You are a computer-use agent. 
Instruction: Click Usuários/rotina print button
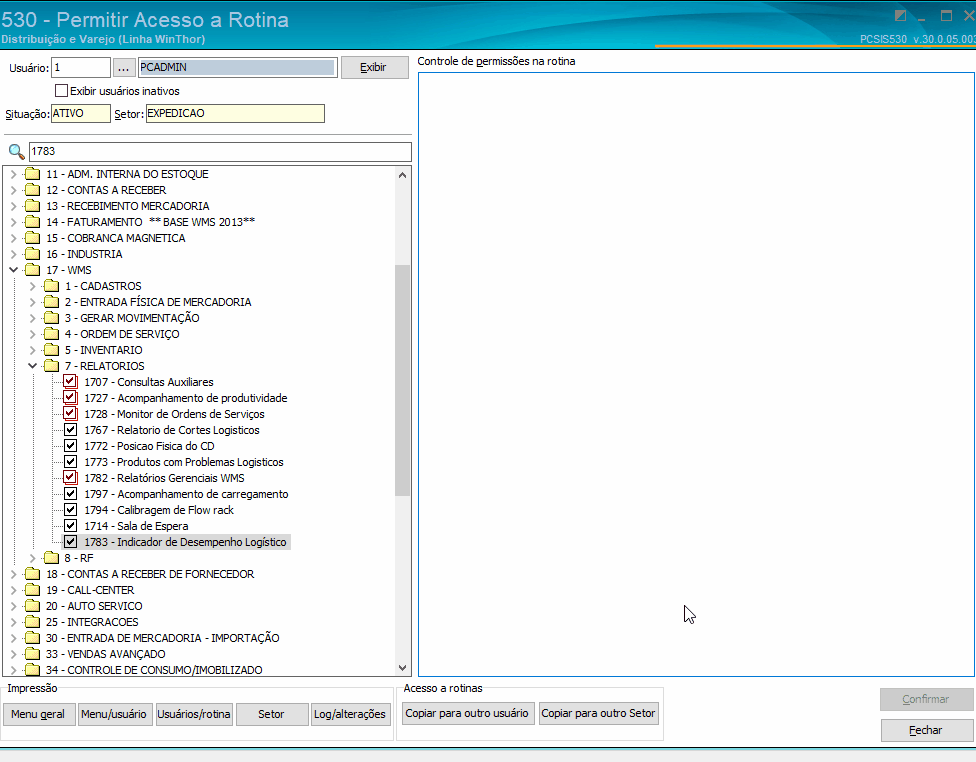click(194, 714)
